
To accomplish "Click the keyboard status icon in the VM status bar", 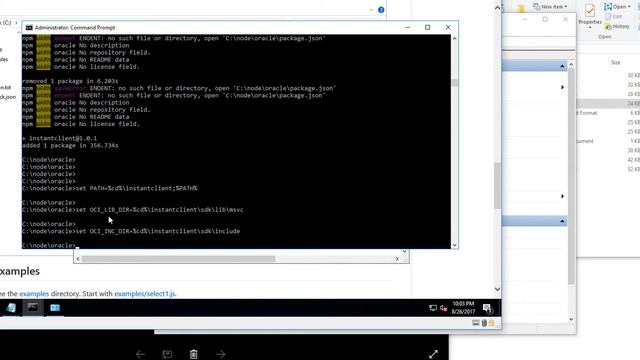I will (x=476, y=323).
